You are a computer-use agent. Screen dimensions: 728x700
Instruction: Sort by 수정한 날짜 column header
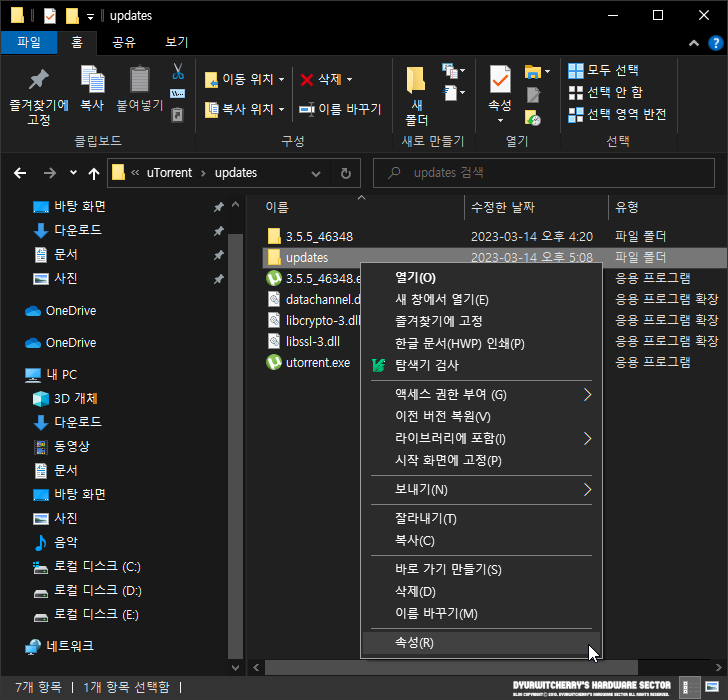click(x=503, y=207)
